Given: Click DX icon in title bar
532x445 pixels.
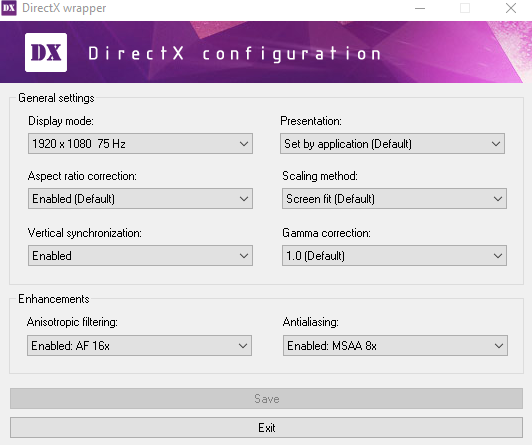Looking at the screenshot, I should 8,8.
